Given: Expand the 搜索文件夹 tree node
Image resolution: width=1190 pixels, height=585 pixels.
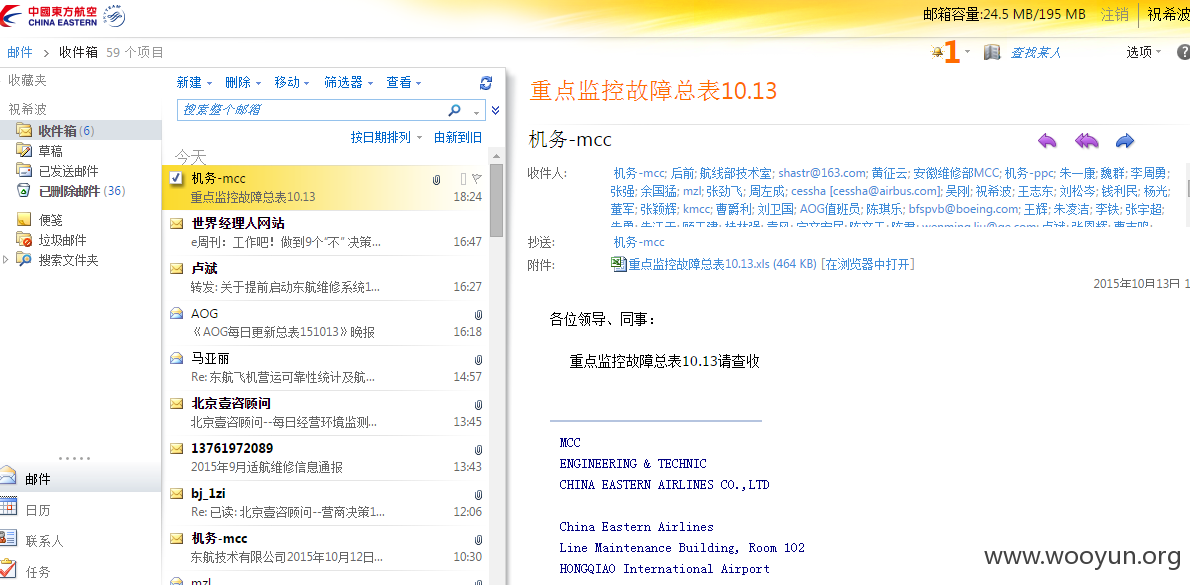Looking at the screenshot, I should pyautogui.click(x=7, y=259).
